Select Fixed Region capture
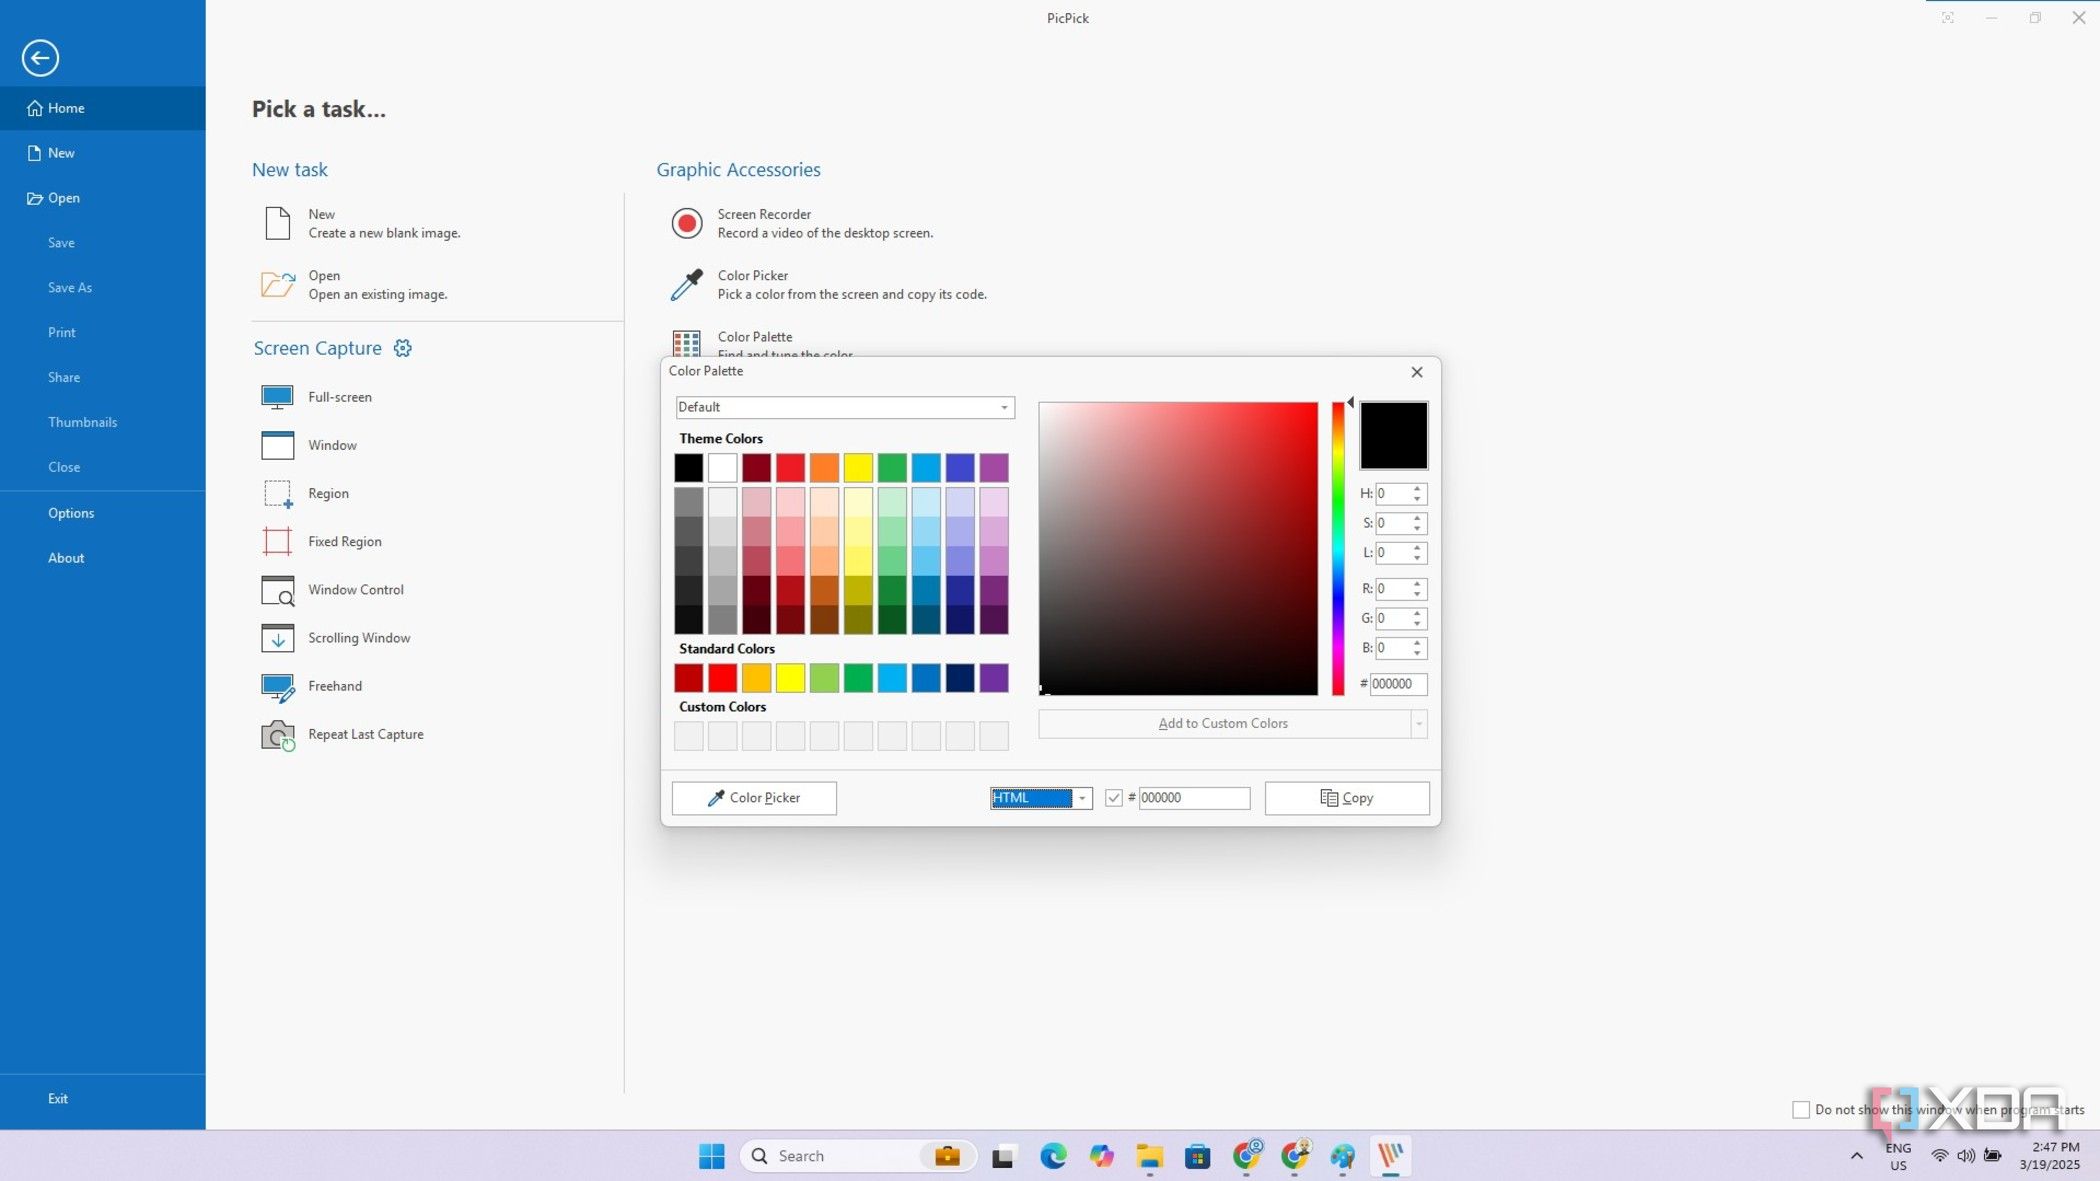 tap(321, 541)
